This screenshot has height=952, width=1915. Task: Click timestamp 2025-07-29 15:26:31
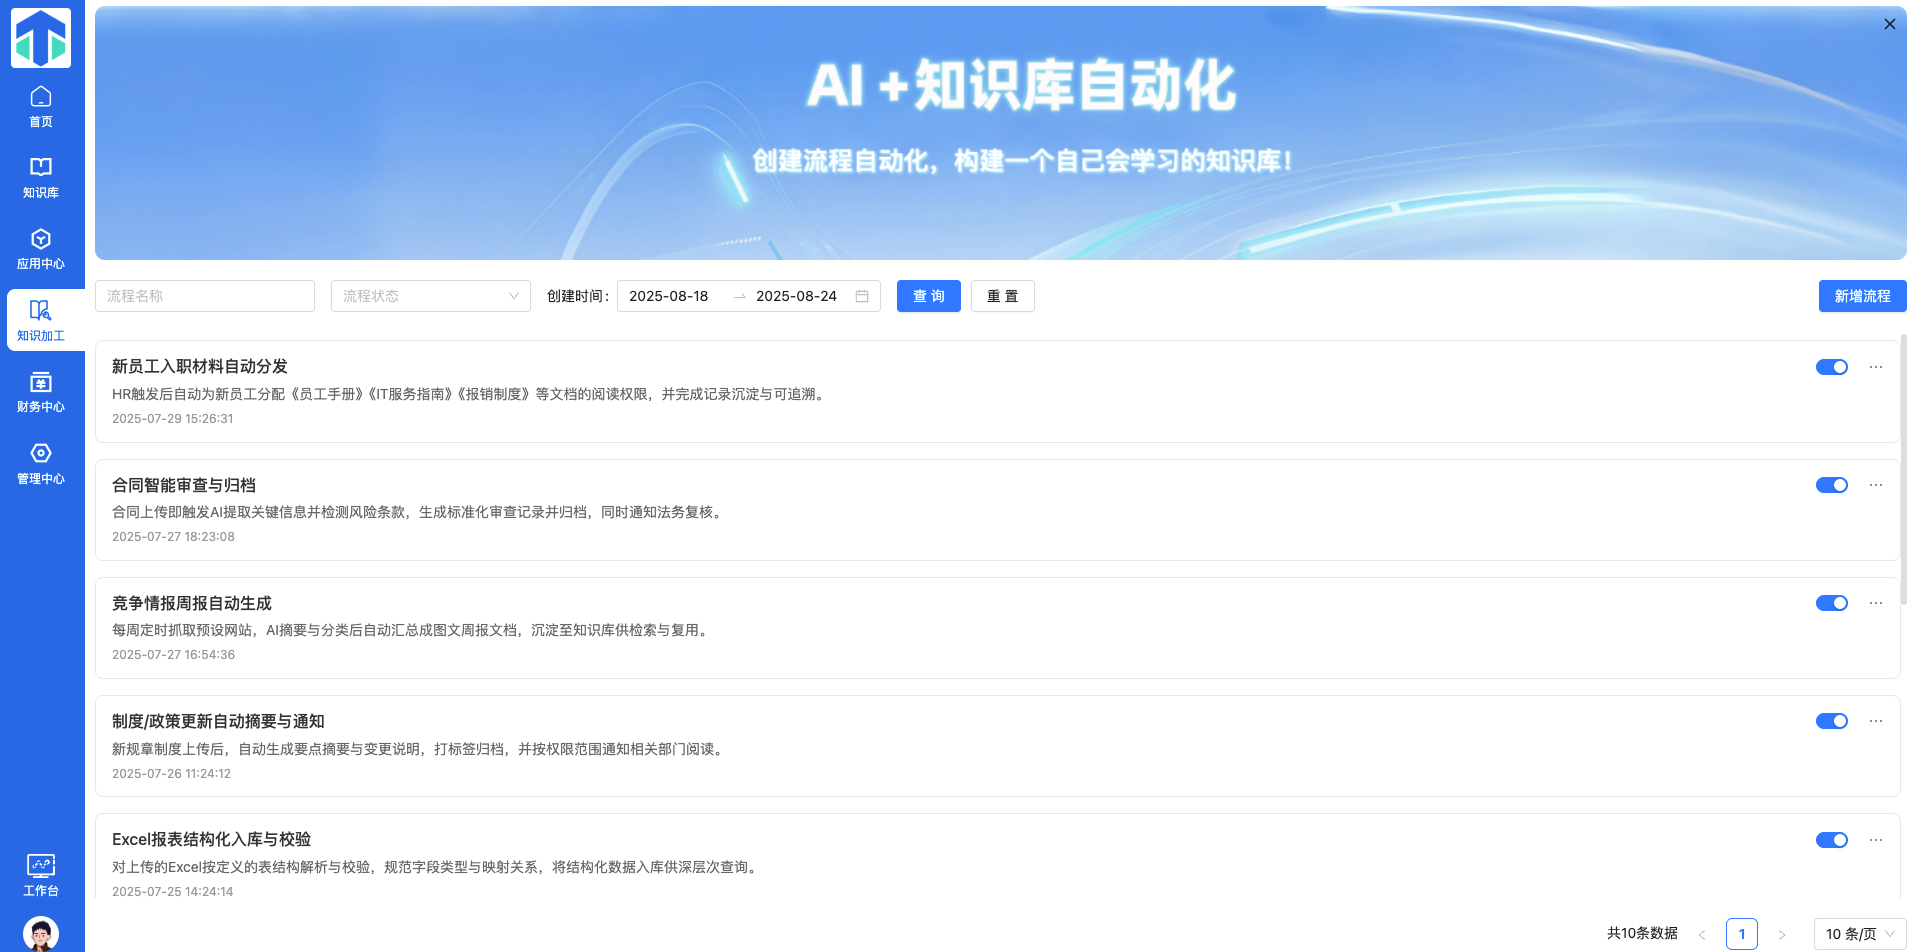(x=173, y=419)
